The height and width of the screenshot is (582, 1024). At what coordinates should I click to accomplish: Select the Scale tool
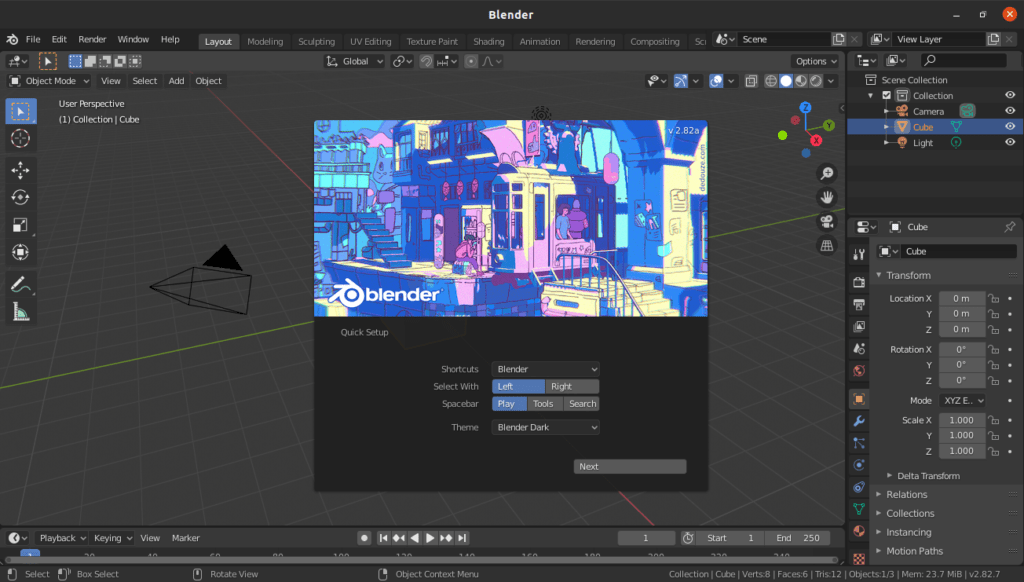(20, 225)
